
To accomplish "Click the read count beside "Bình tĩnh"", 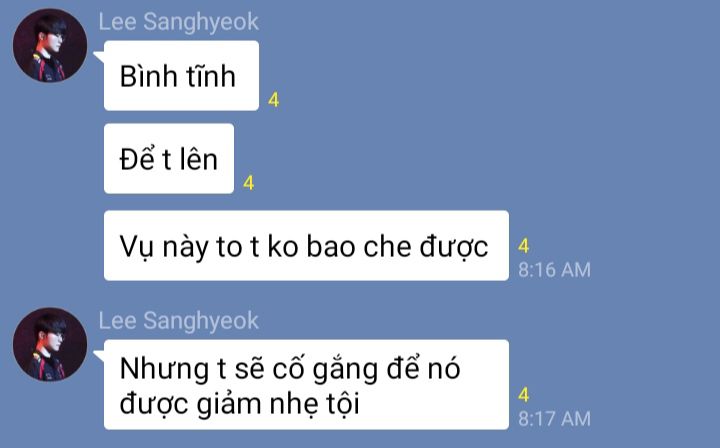I will pyautogui.click(x=274, y=100).
